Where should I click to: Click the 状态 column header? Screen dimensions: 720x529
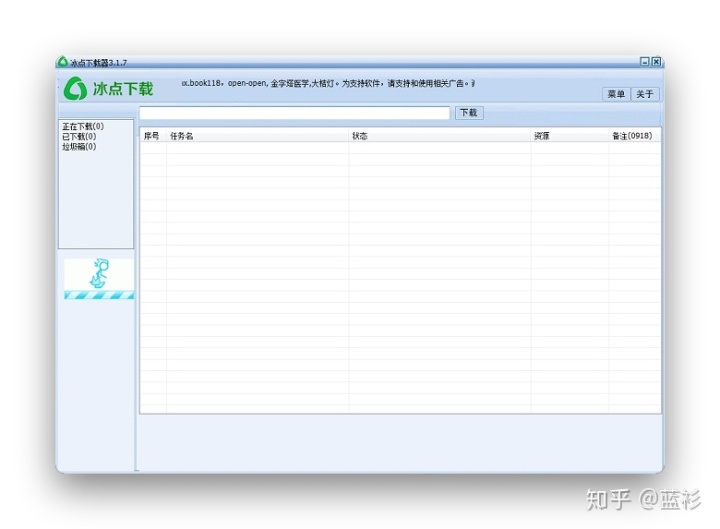point(439,136)
